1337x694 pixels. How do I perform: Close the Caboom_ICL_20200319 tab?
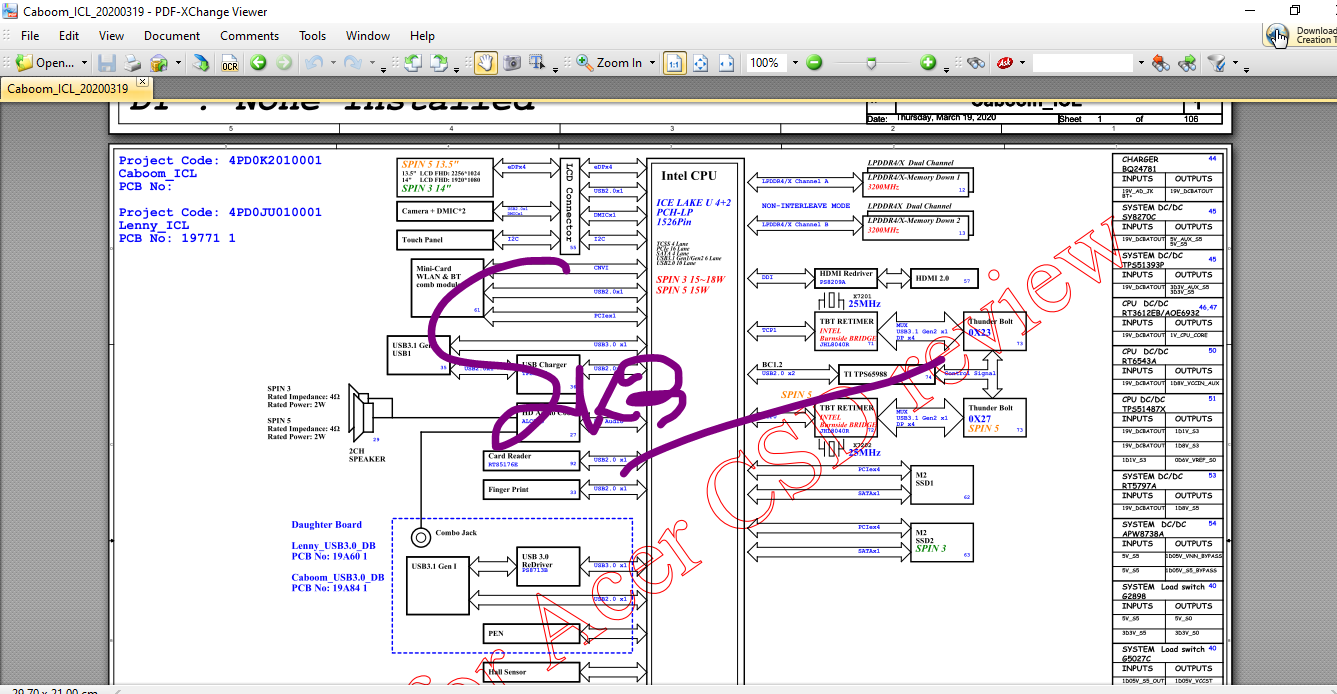click(142, 82)
